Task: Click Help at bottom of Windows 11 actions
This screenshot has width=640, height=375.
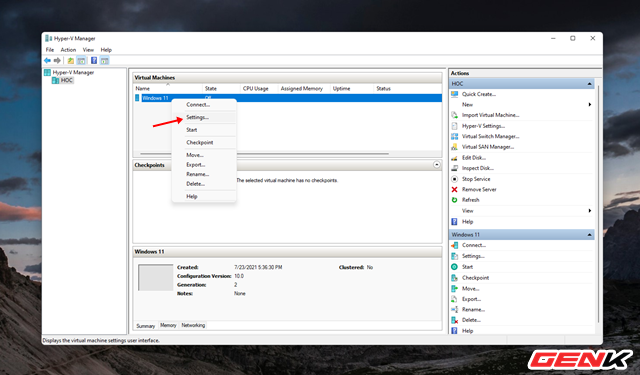Action: 467,331
